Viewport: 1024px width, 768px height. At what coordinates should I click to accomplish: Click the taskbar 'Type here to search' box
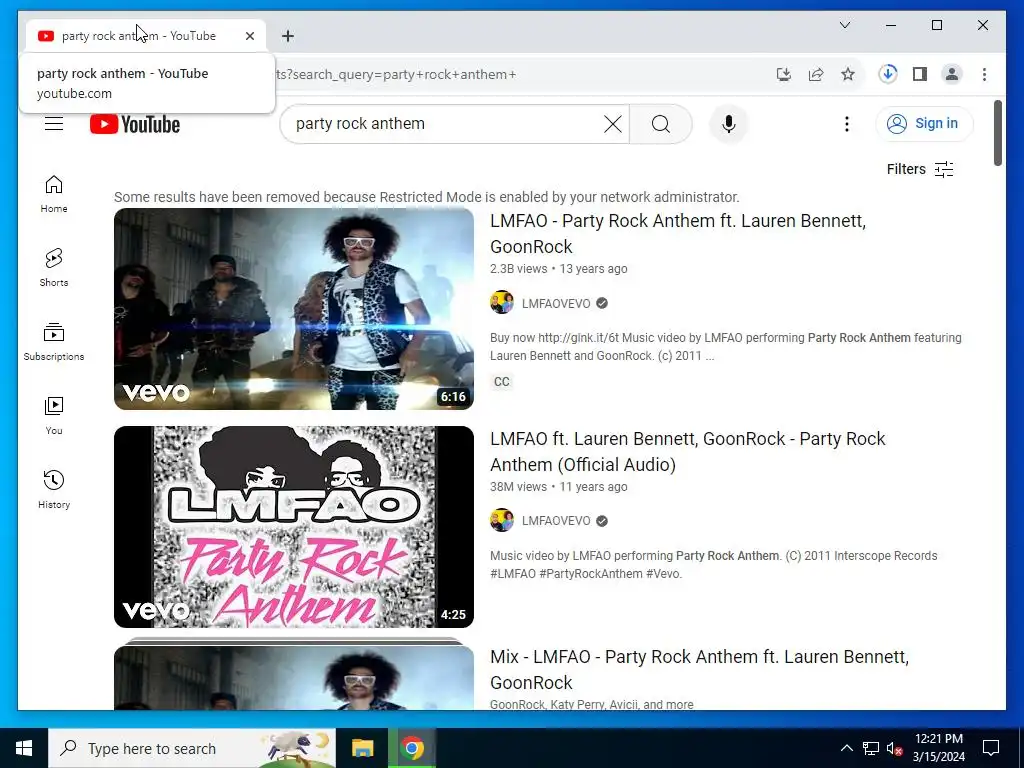(x=192, y=748)
